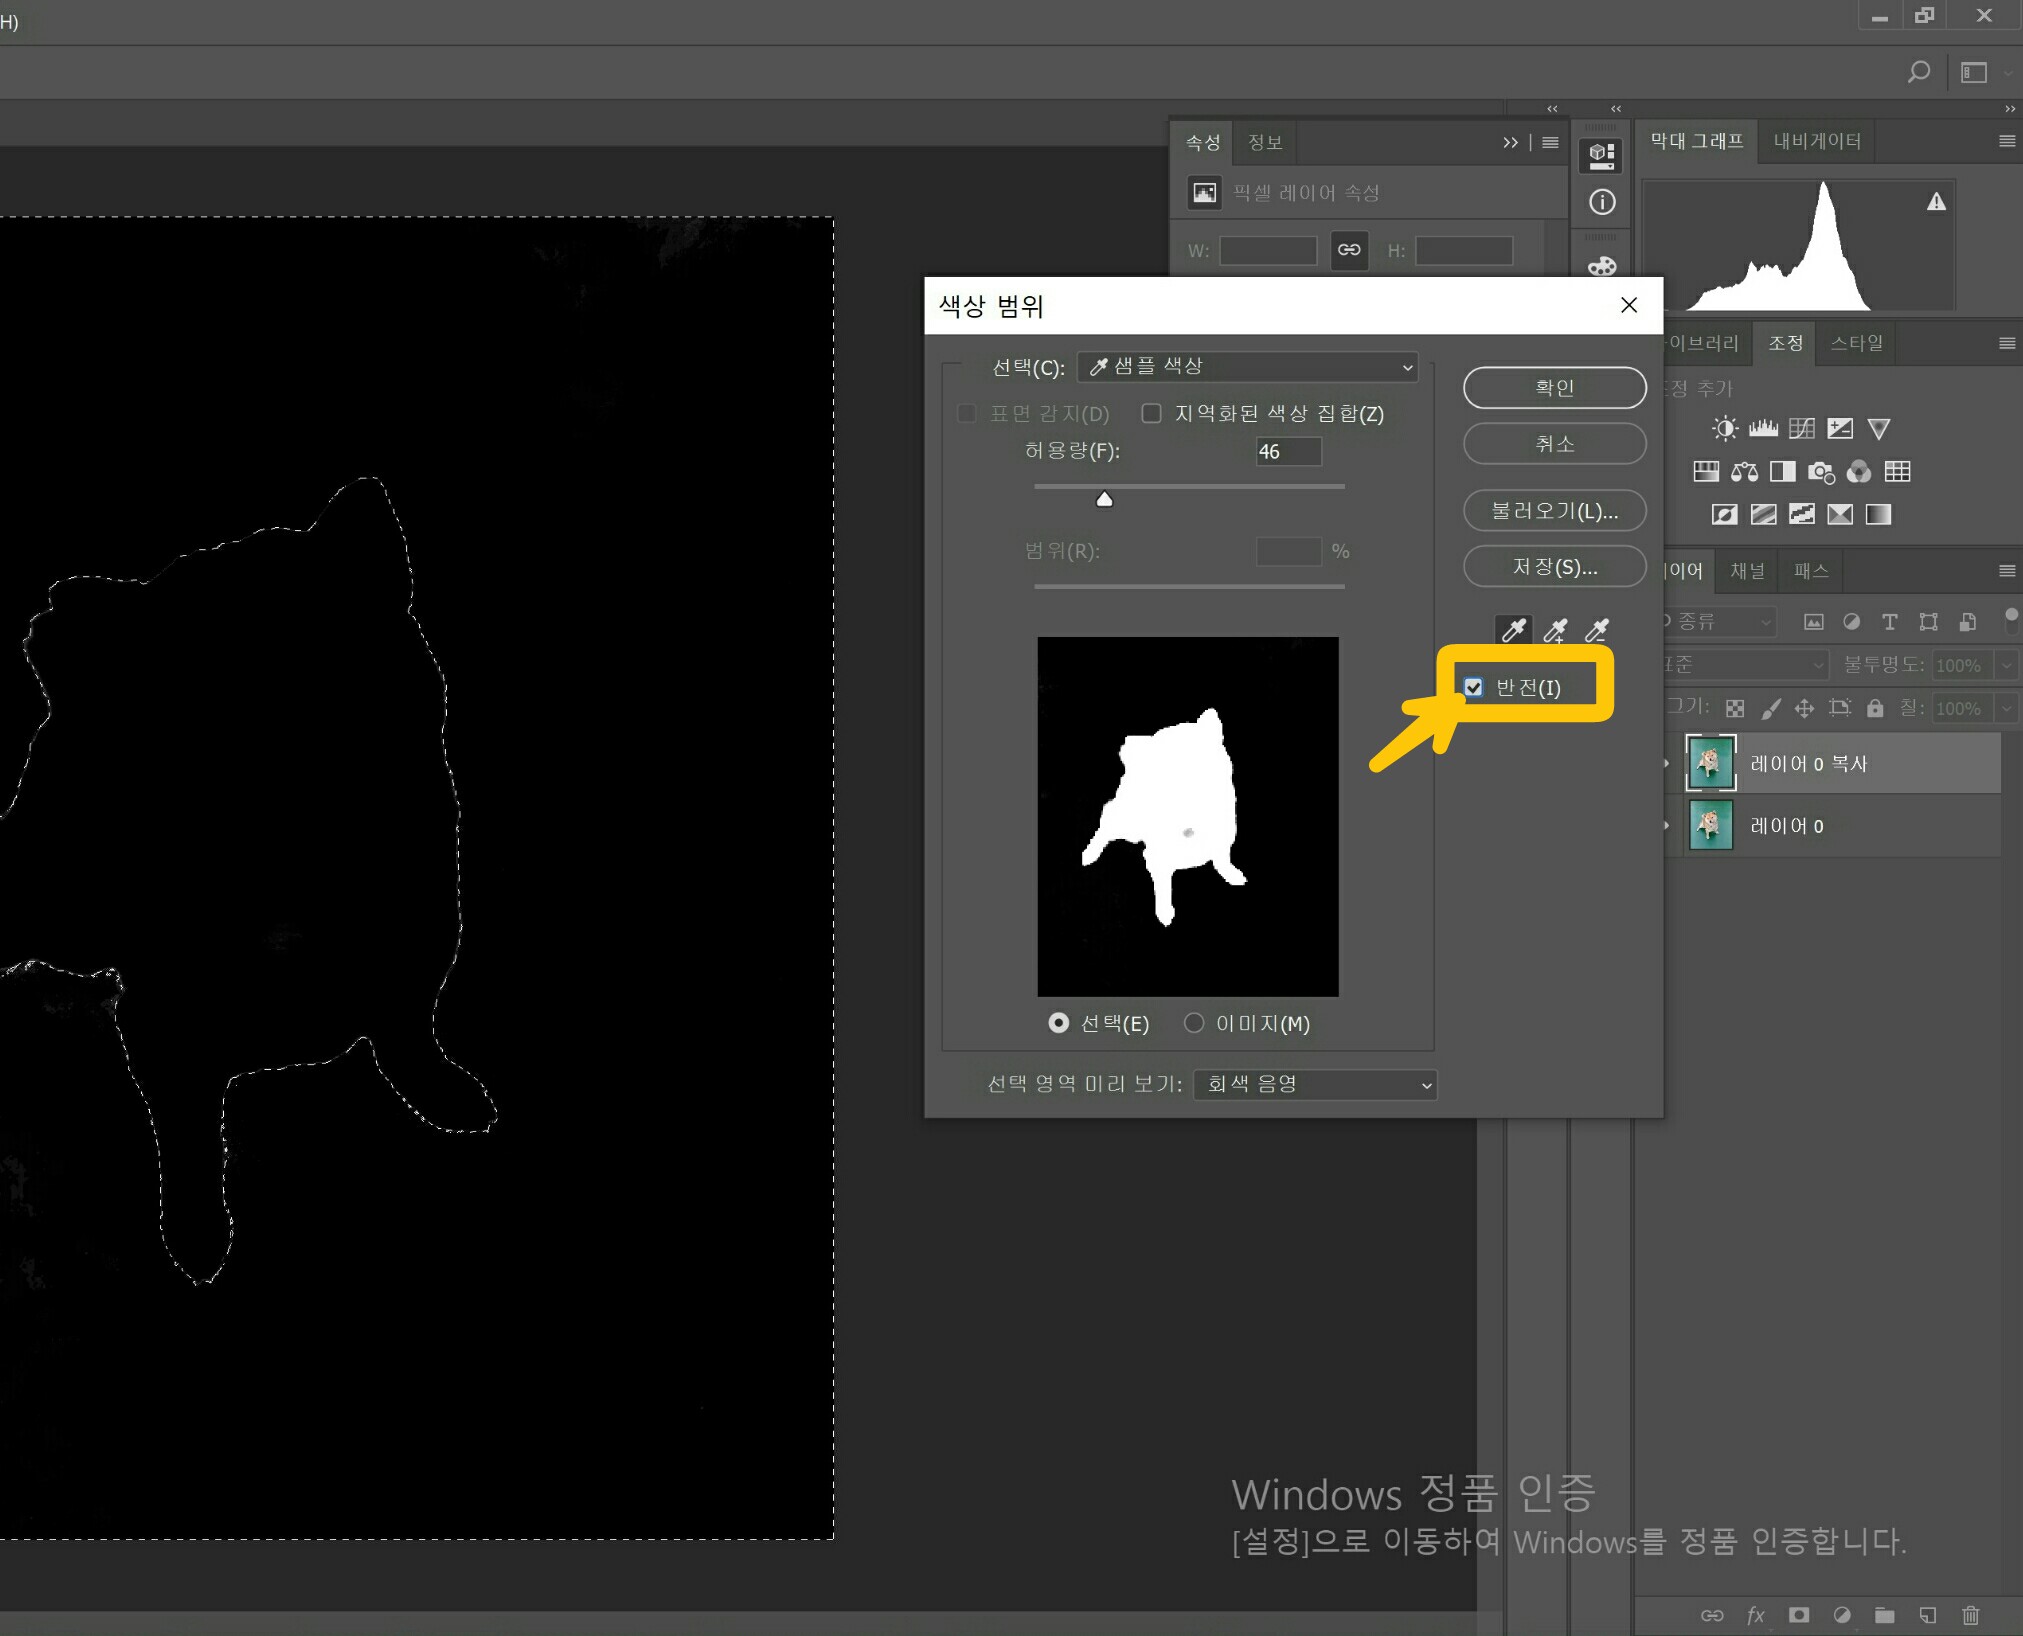Image resolution: width=2023 pixels, height=1636 pixels.
Task: Select the subtract-from-sample eyedropper icon
Action: point(1597,630)
